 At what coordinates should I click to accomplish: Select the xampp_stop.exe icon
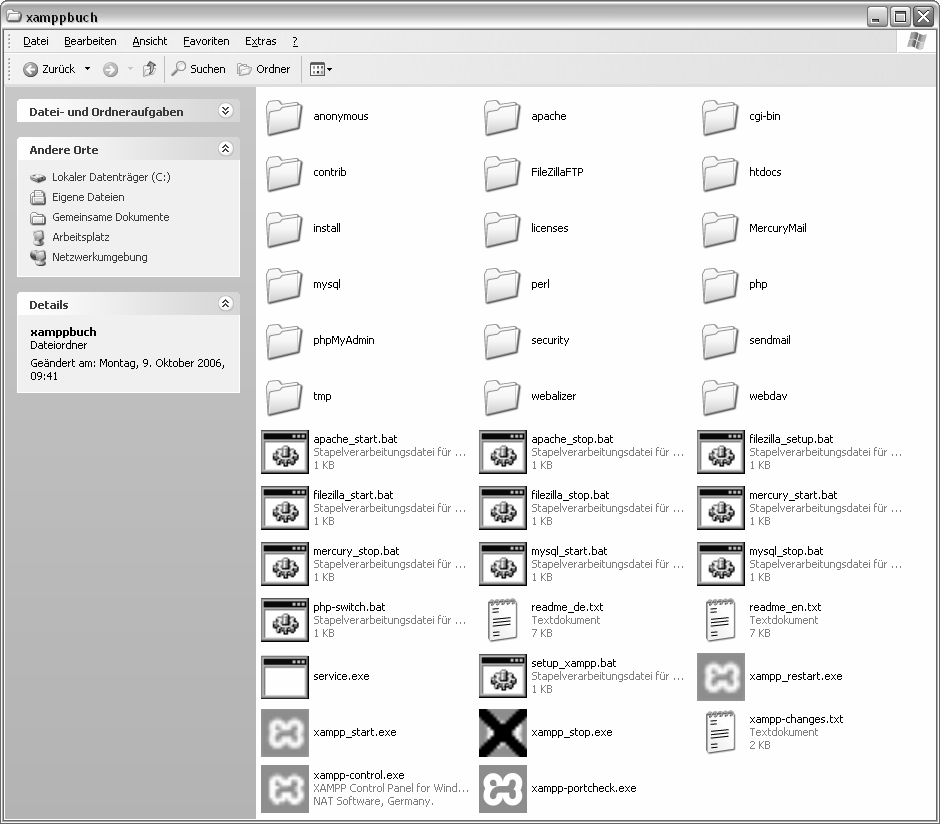pyautogui.click(x=503, y=732)
